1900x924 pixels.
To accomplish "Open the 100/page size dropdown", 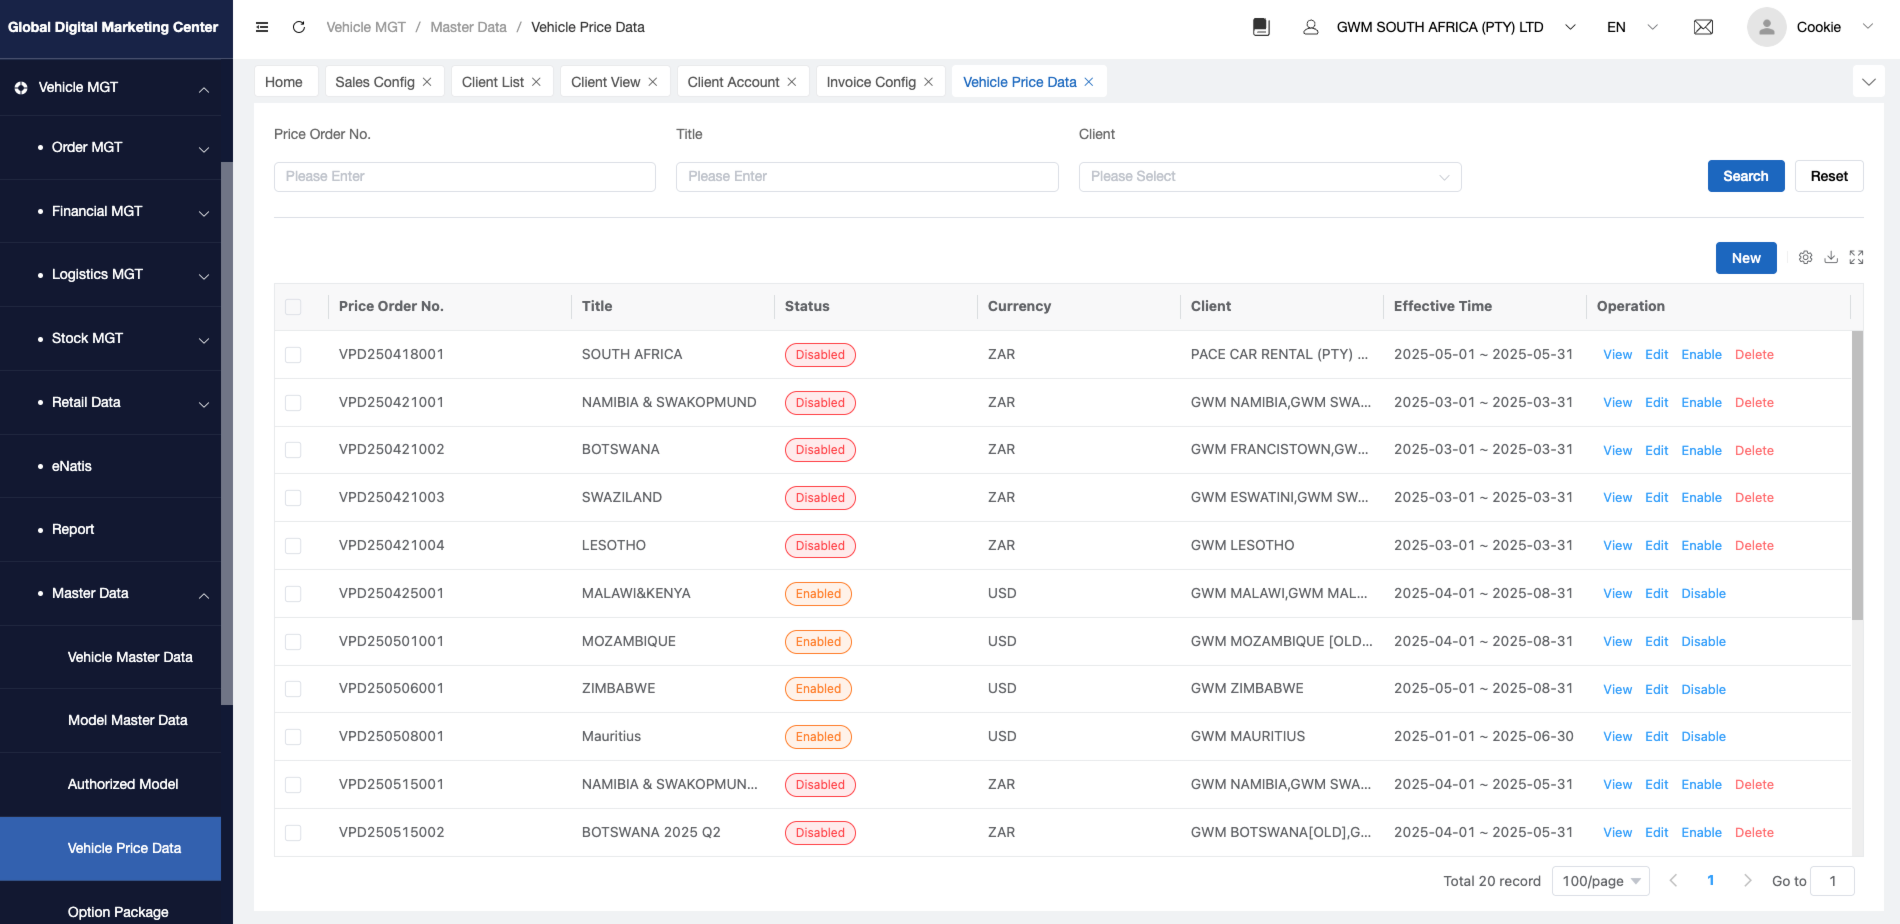I will tap(1600, 881).
